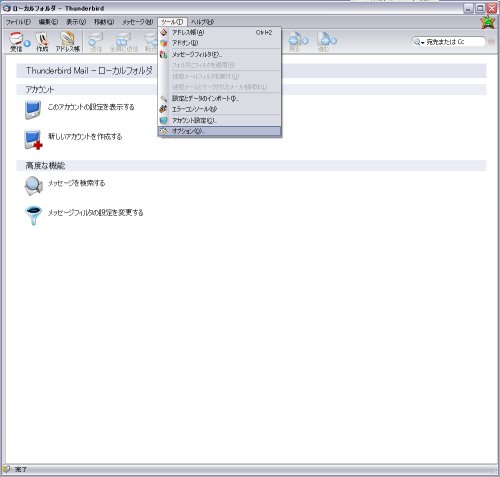Click the status bar icon at bottom left
500x477 pixels.
tap(6, 469)
